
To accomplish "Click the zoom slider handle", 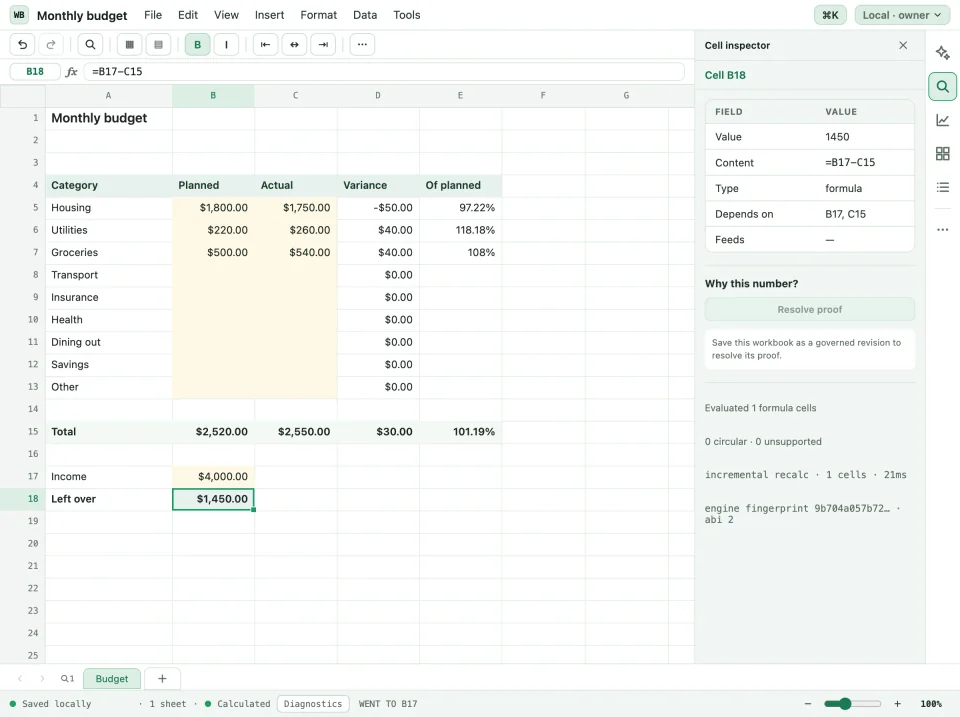I will click(x=846, y=704).
